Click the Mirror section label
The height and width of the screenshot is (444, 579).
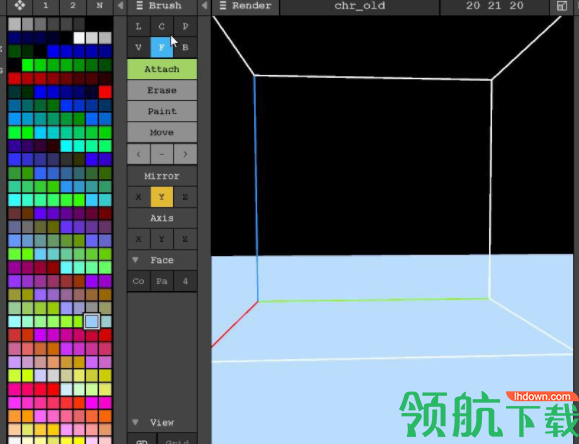(162, 176)
